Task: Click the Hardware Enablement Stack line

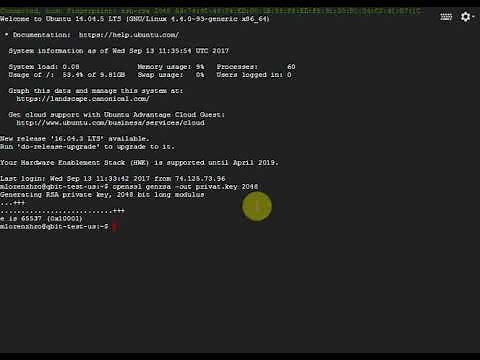Action: click(139, 163)
